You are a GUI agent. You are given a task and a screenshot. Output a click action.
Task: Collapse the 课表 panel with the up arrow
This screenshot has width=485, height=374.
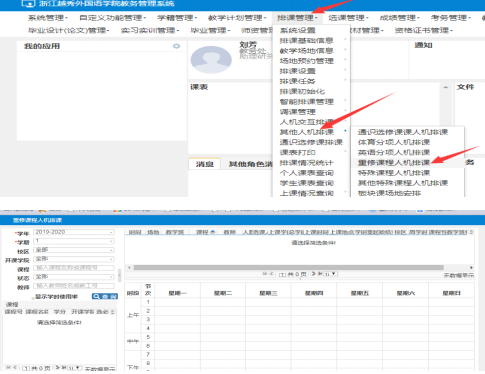pos(446,87)
